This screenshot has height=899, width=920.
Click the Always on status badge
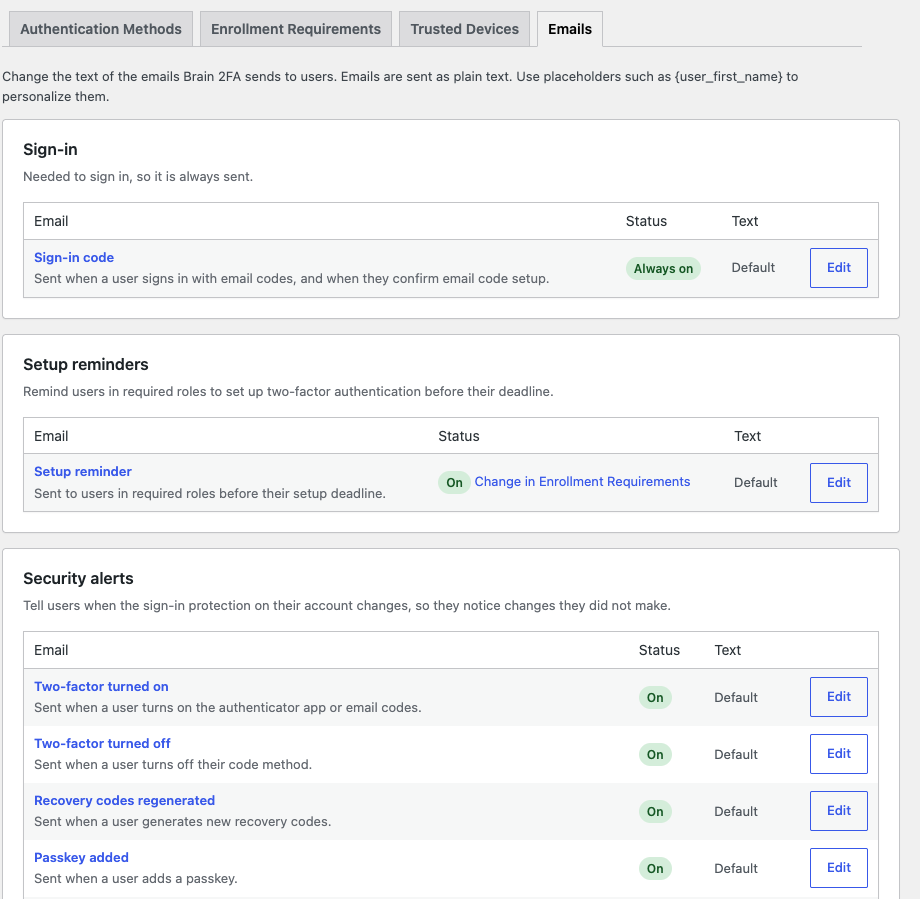point(663,269)
